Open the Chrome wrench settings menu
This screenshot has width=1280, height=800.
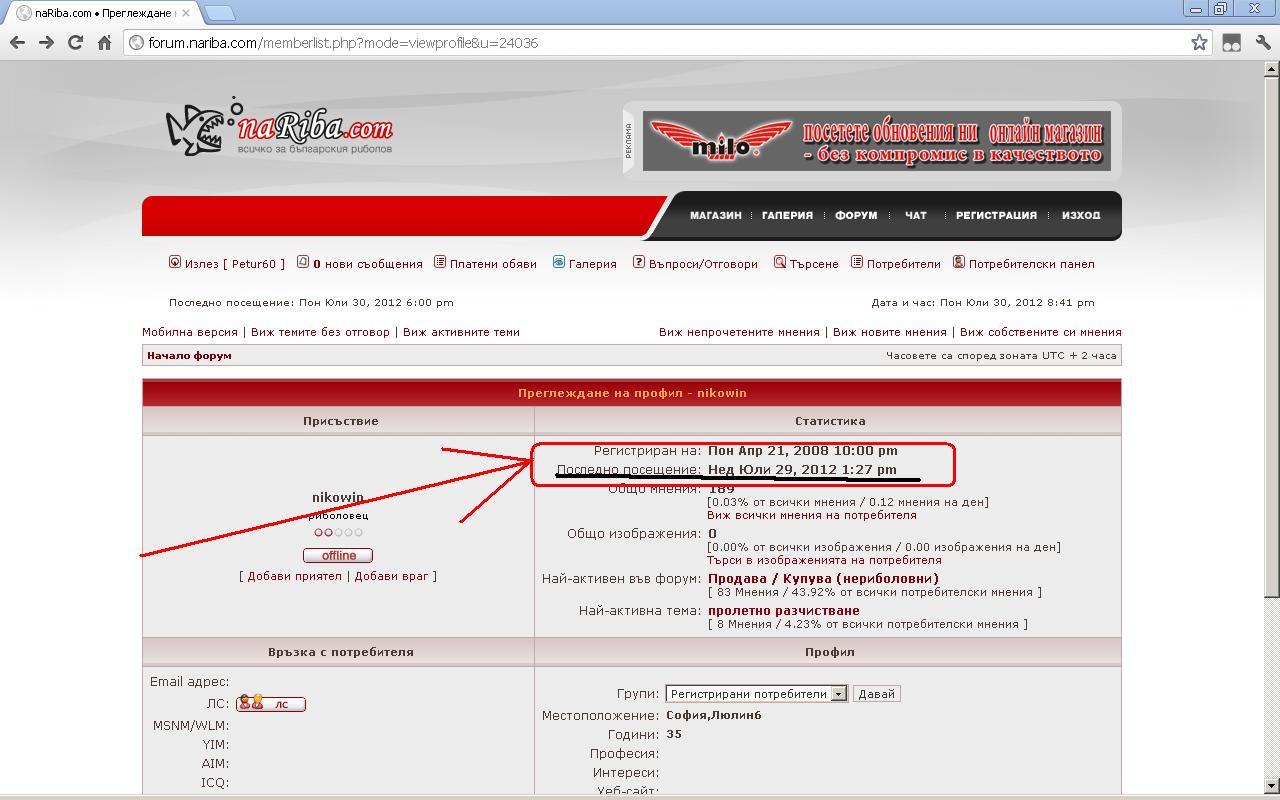pyautogui.click(x=1262, y=43)
